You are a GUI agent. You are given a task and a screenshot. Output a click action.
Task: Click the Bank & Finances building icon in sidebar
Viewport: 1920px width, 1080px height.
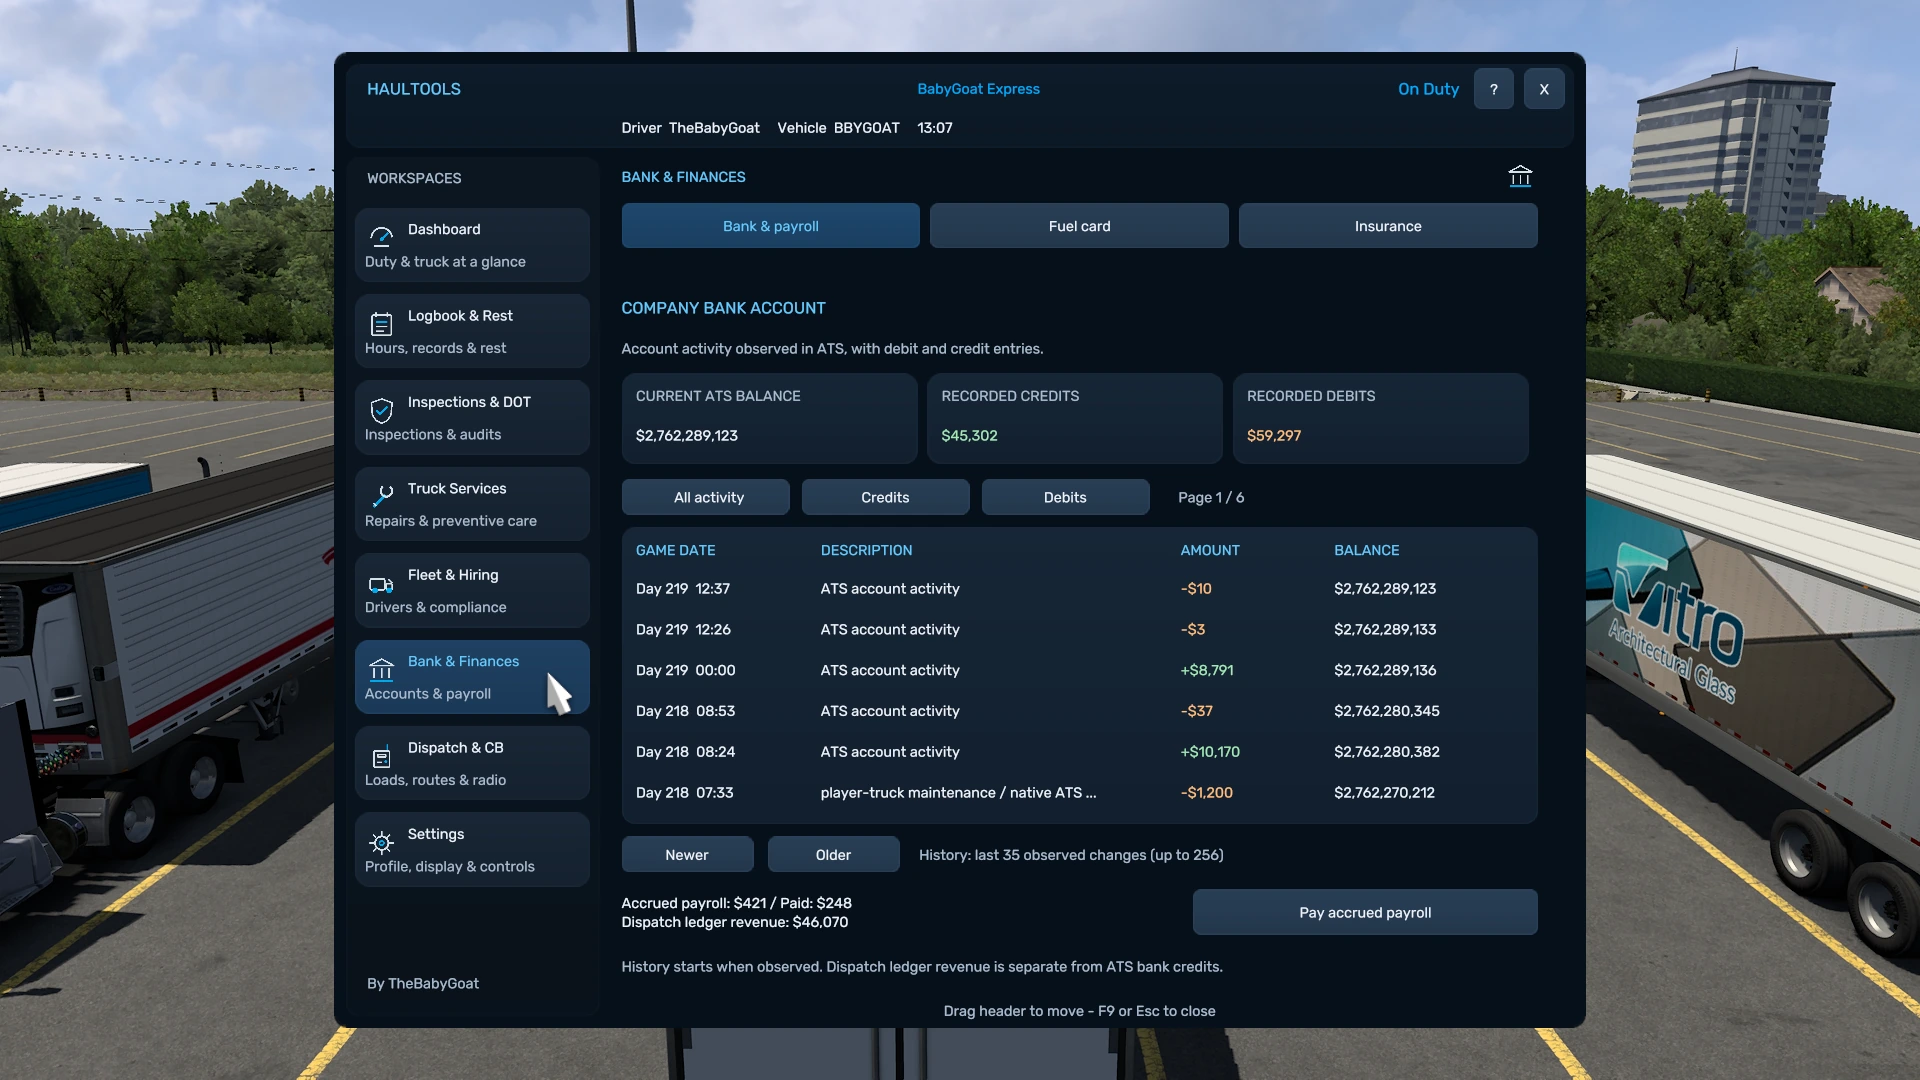381,670
